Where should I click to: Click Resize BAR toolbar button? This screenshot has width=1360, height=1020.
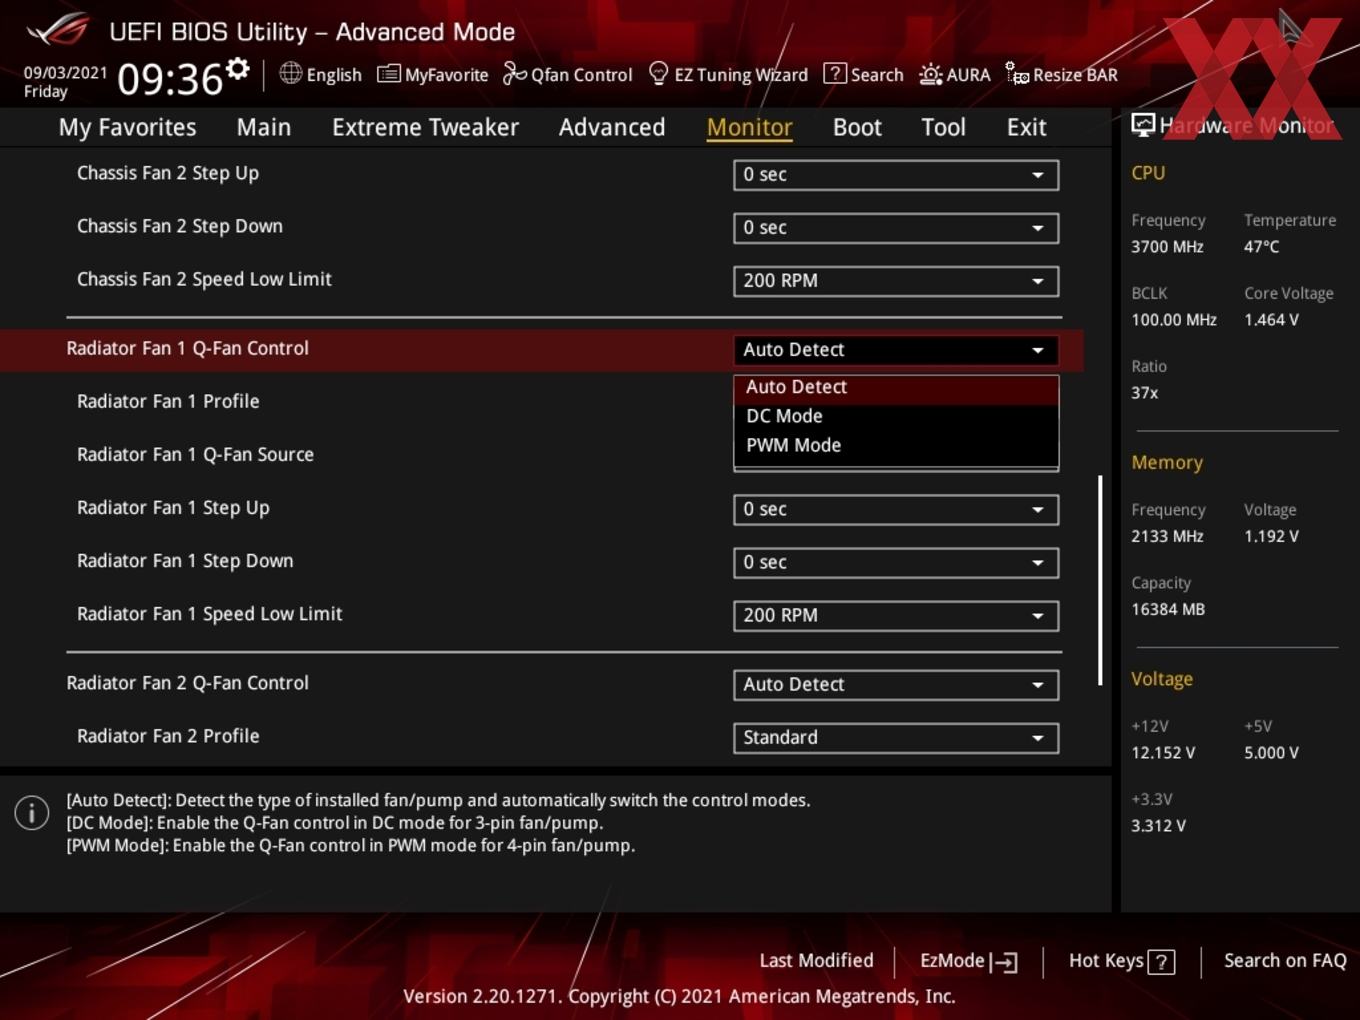click(1061, 74)
